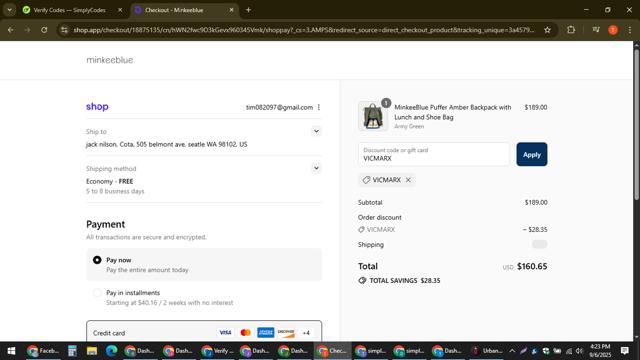Screen dimensions: 640x360
Task: View site information icon in address bar
Action: coord(64,30)
